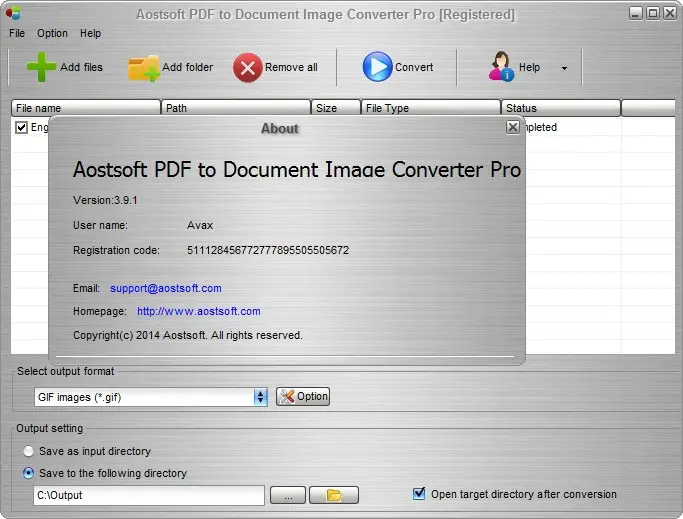Visit the http://www.aostsoft.com homepage link
The height and width of the screenshot is (519, 683).
point(199,312)
